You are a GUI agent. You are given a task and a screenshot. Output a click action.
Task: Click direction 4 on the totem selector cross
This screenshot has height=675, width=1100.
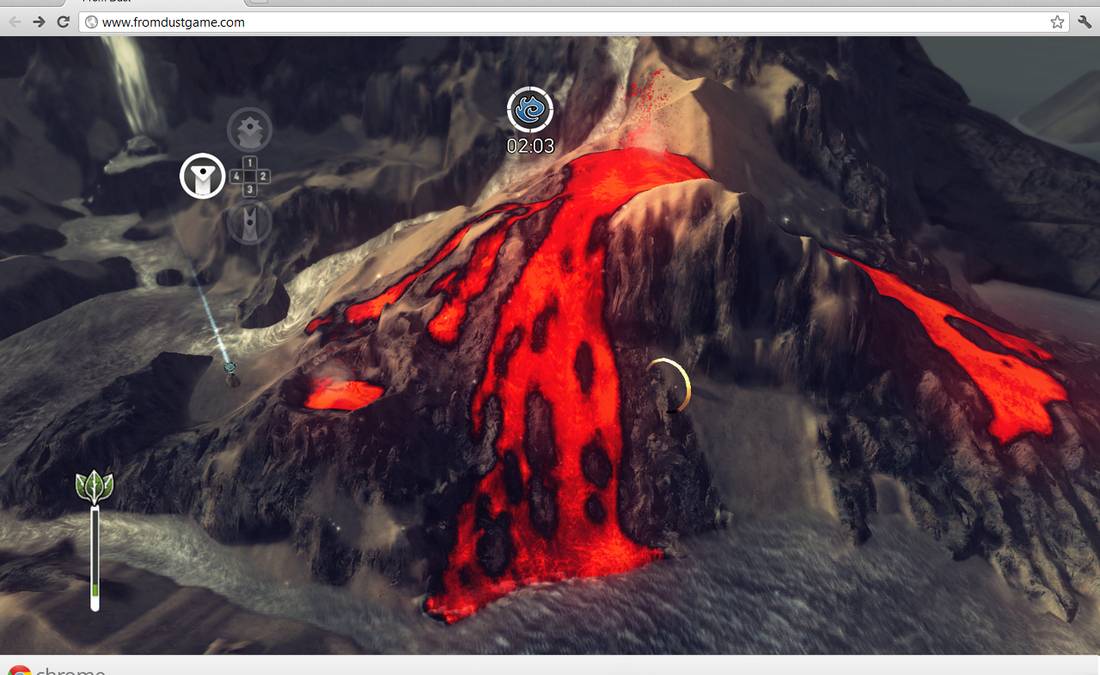pyautogui.click(x=236, y=176)
